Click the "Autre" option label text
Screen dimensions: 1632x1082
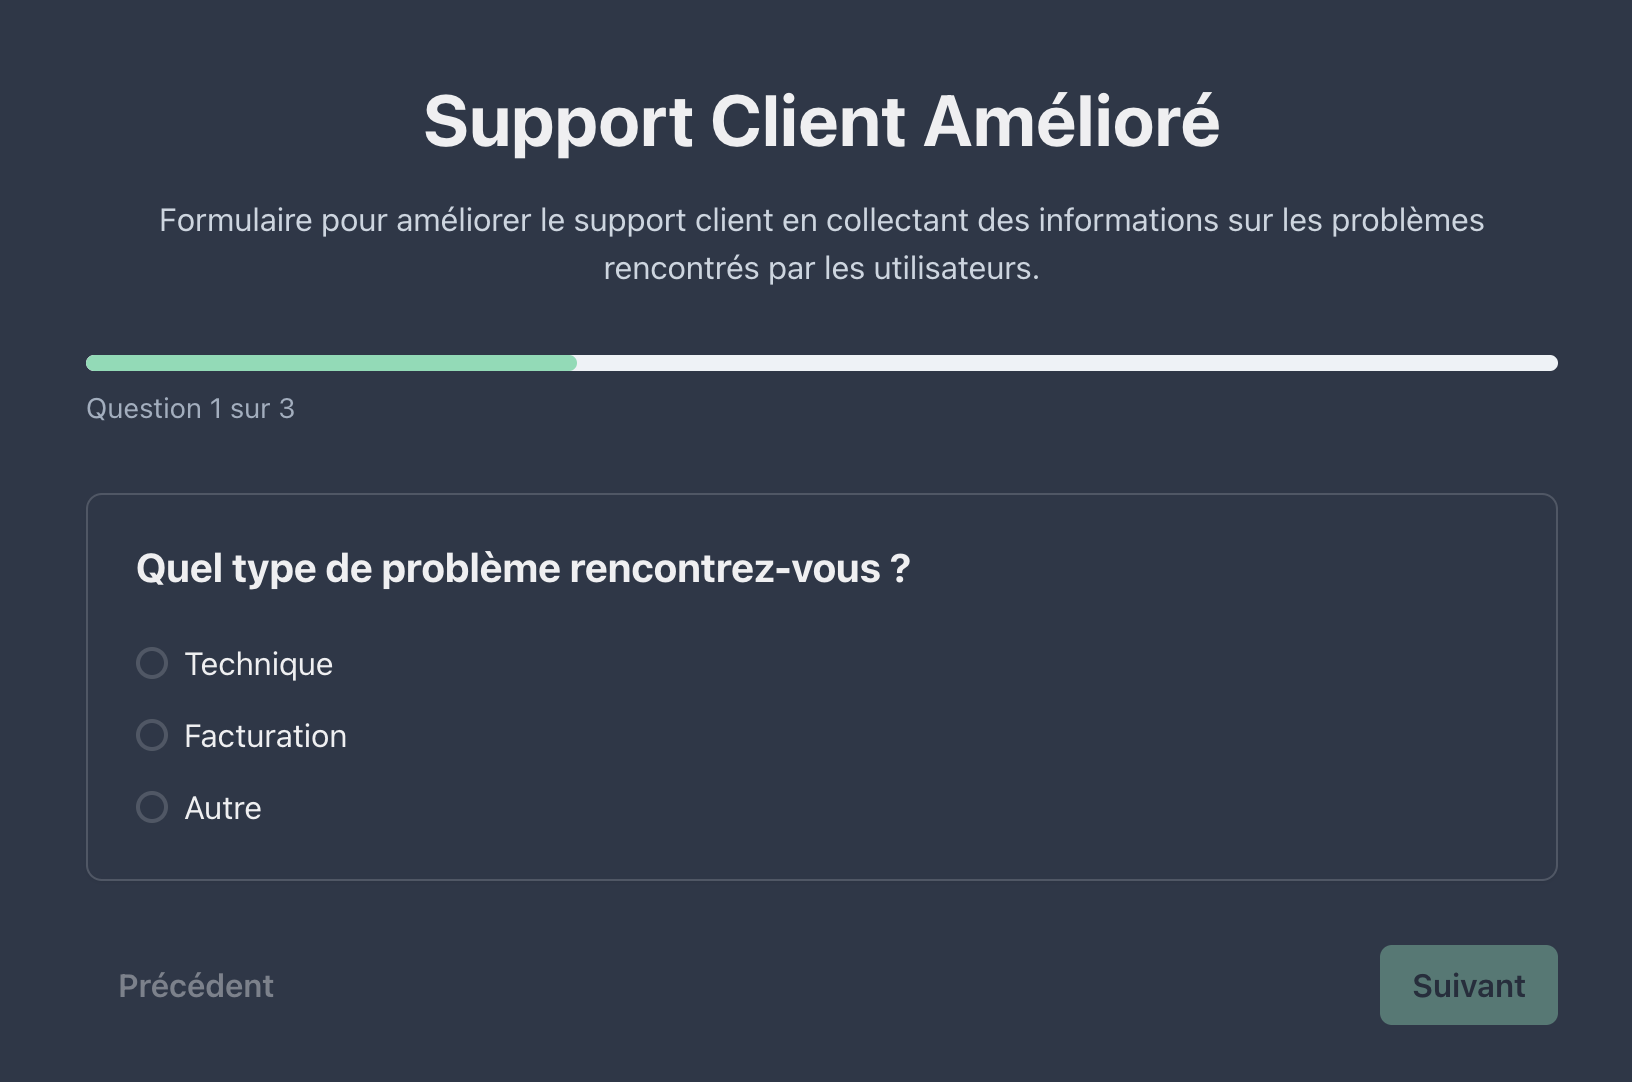click(x=223, y=808)
